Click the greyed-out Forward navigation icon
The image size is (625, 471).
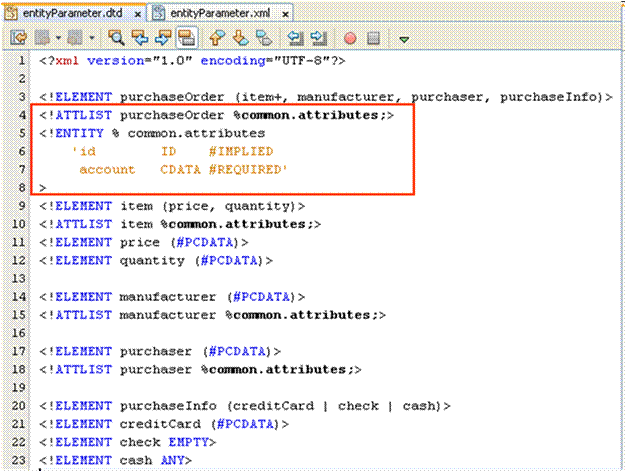75,38
